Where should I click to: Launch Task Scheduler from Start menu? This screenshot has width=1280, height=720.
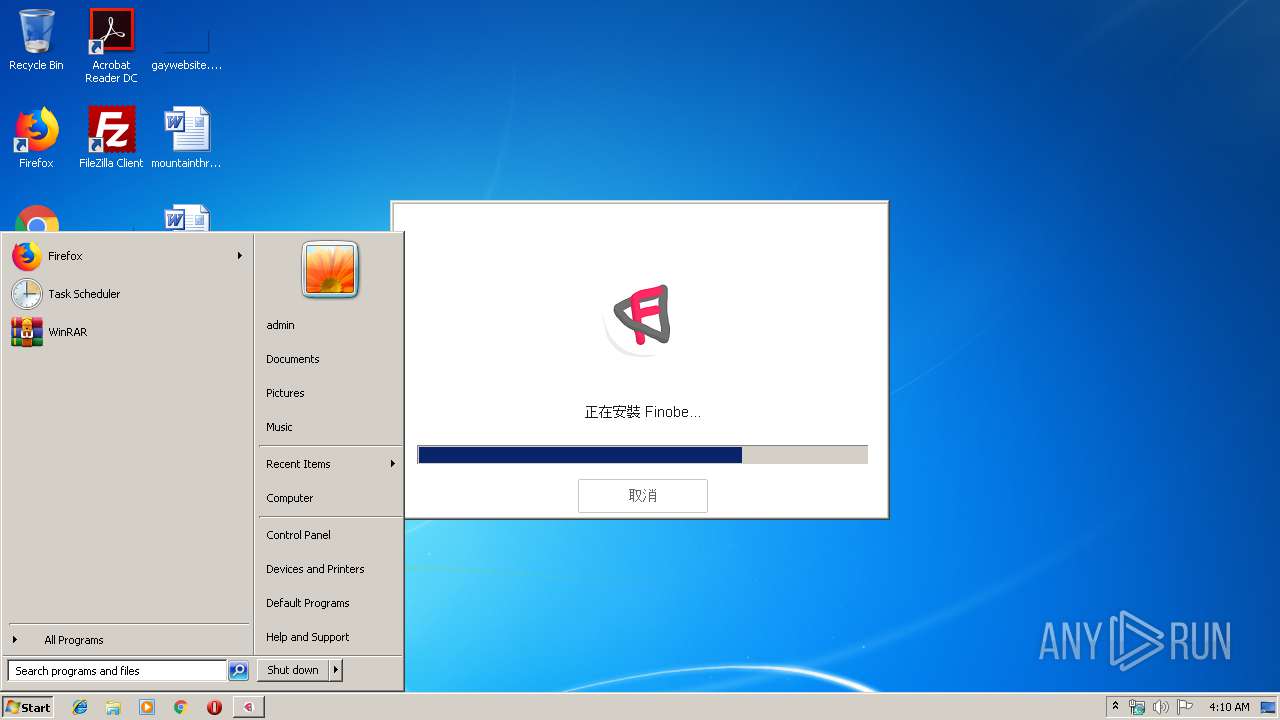(128, 294)
